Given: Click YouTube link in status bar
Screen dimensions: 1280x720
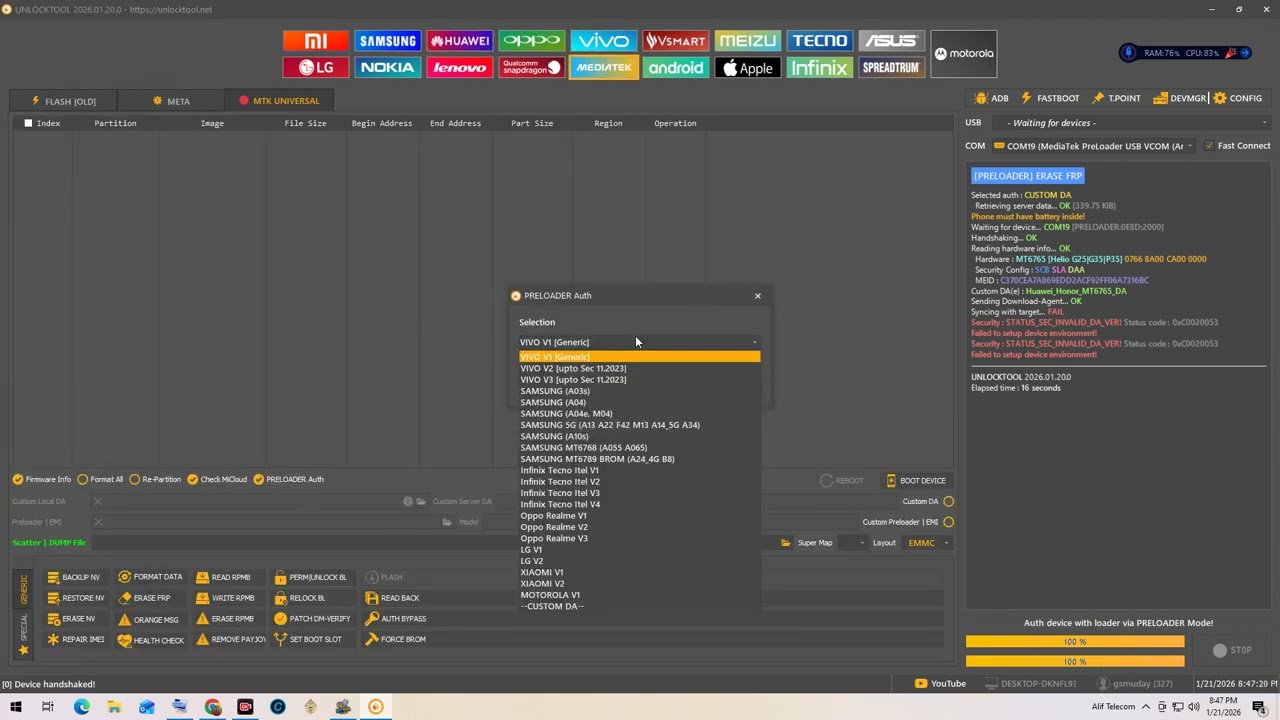Looking at the screenshot, I should (941, 684).
